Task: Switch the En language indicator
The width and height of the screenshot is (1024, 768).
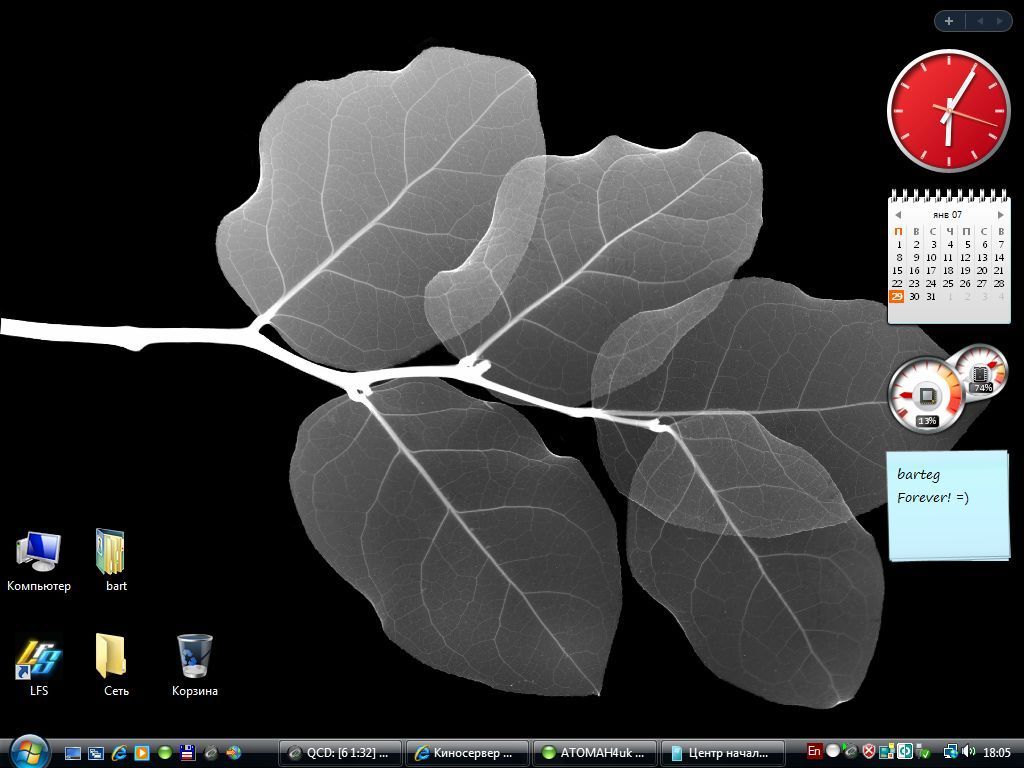Action: coord(814,752)
